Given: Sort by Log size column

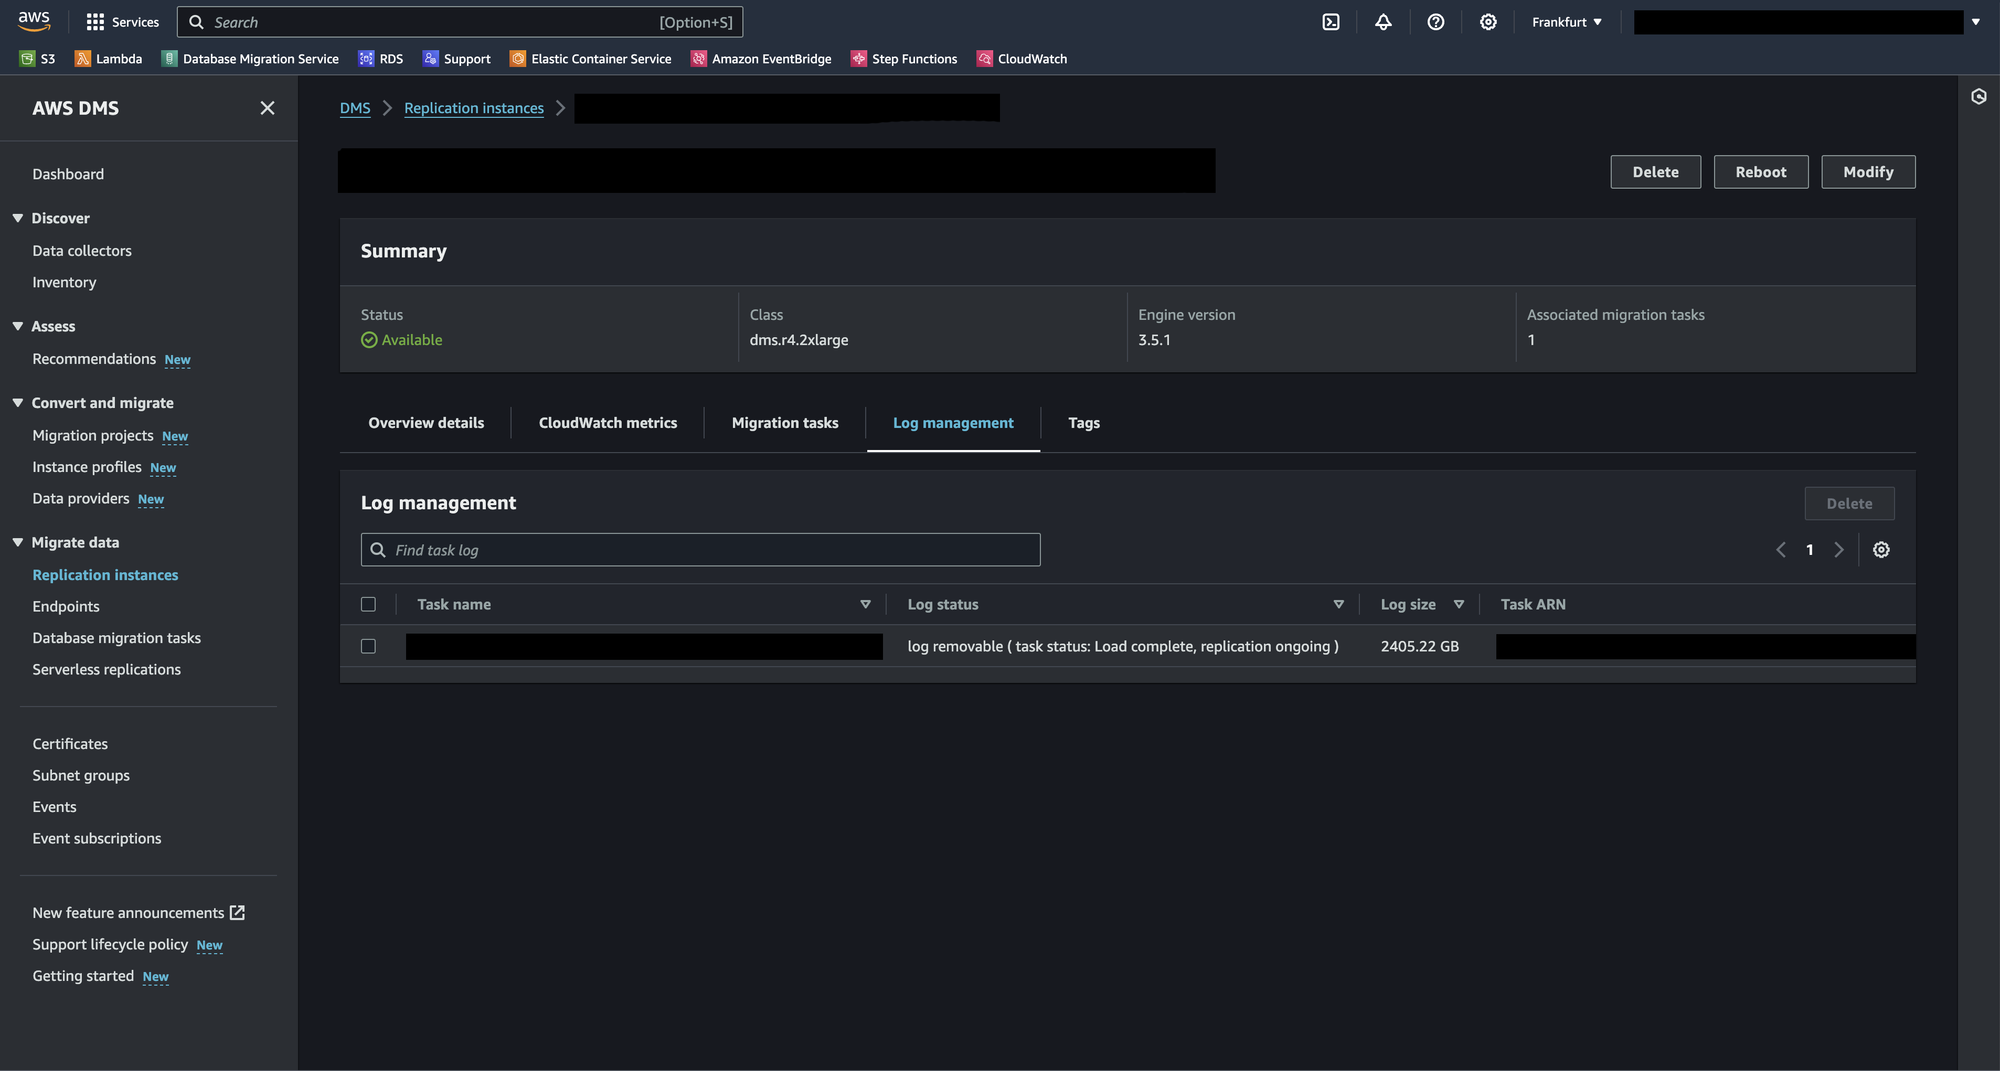Looking at the screenshot, I should 1459,604.
